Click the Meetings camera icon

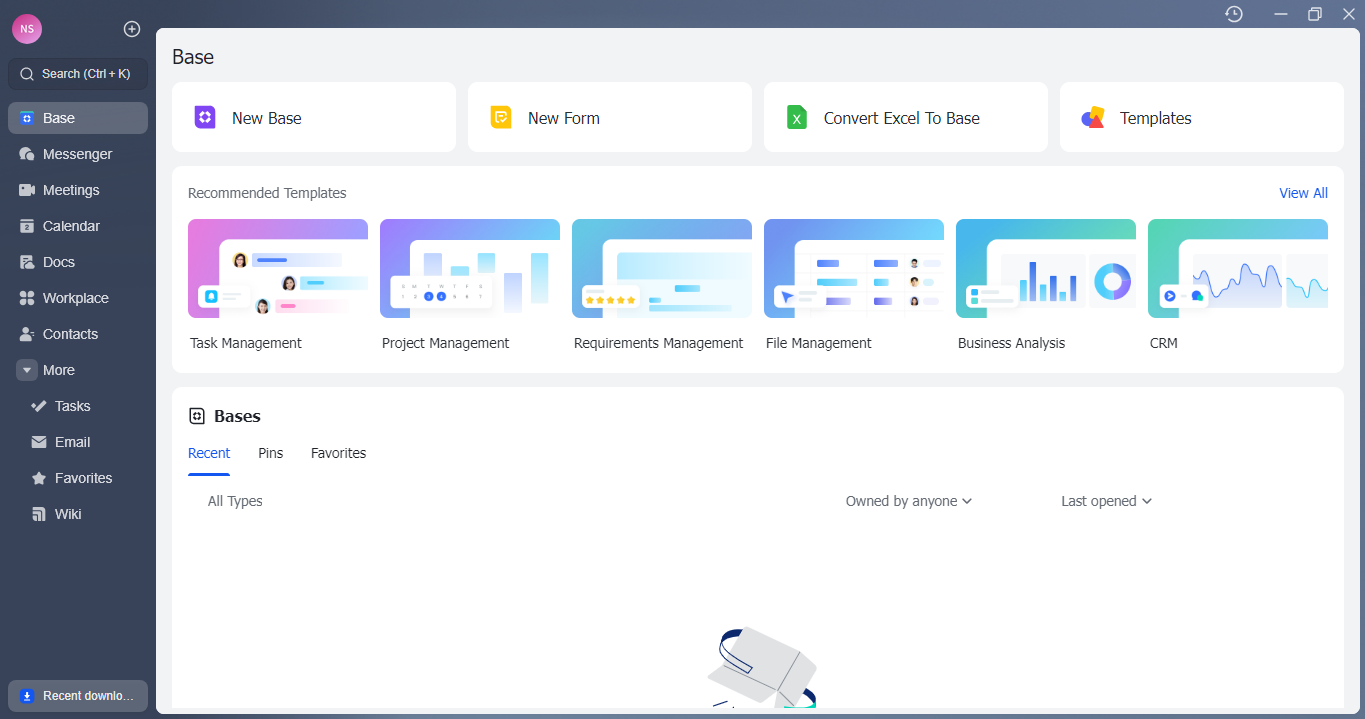pyautogui.click(x=27, y=190)
